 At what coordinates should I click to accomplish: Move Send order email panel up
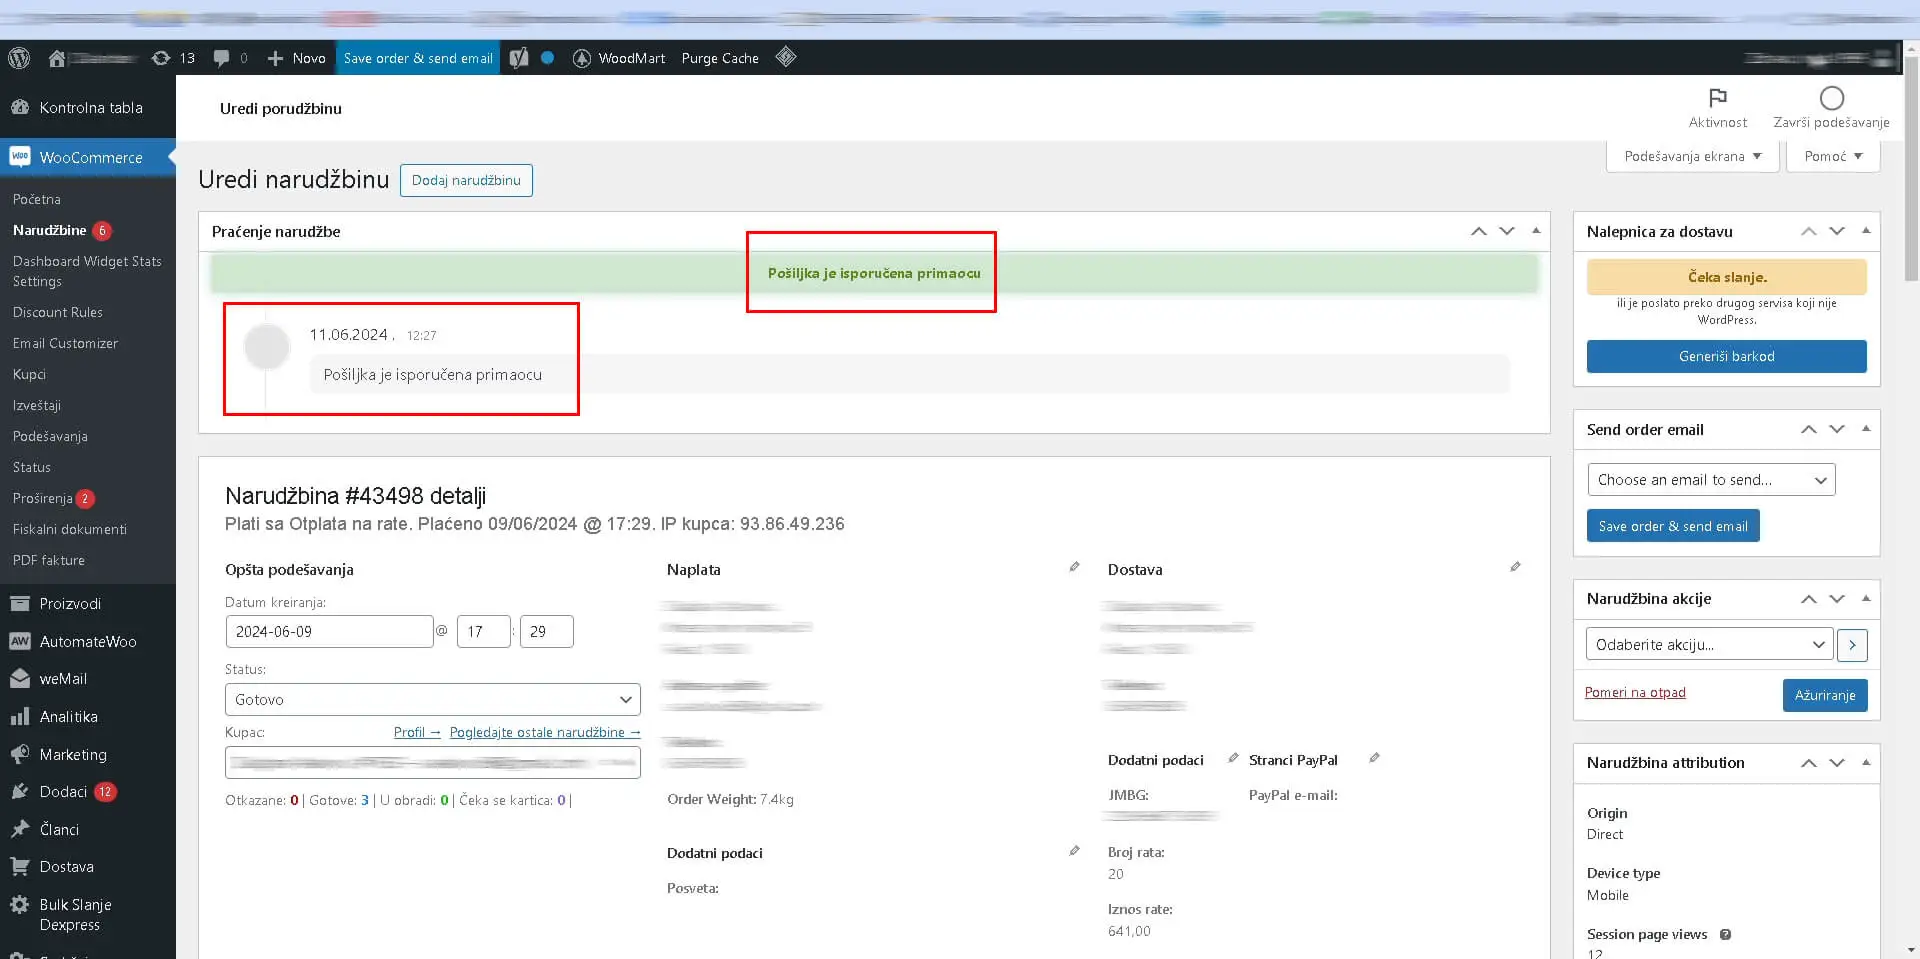pyautogui.click(x=1809, y=429)
